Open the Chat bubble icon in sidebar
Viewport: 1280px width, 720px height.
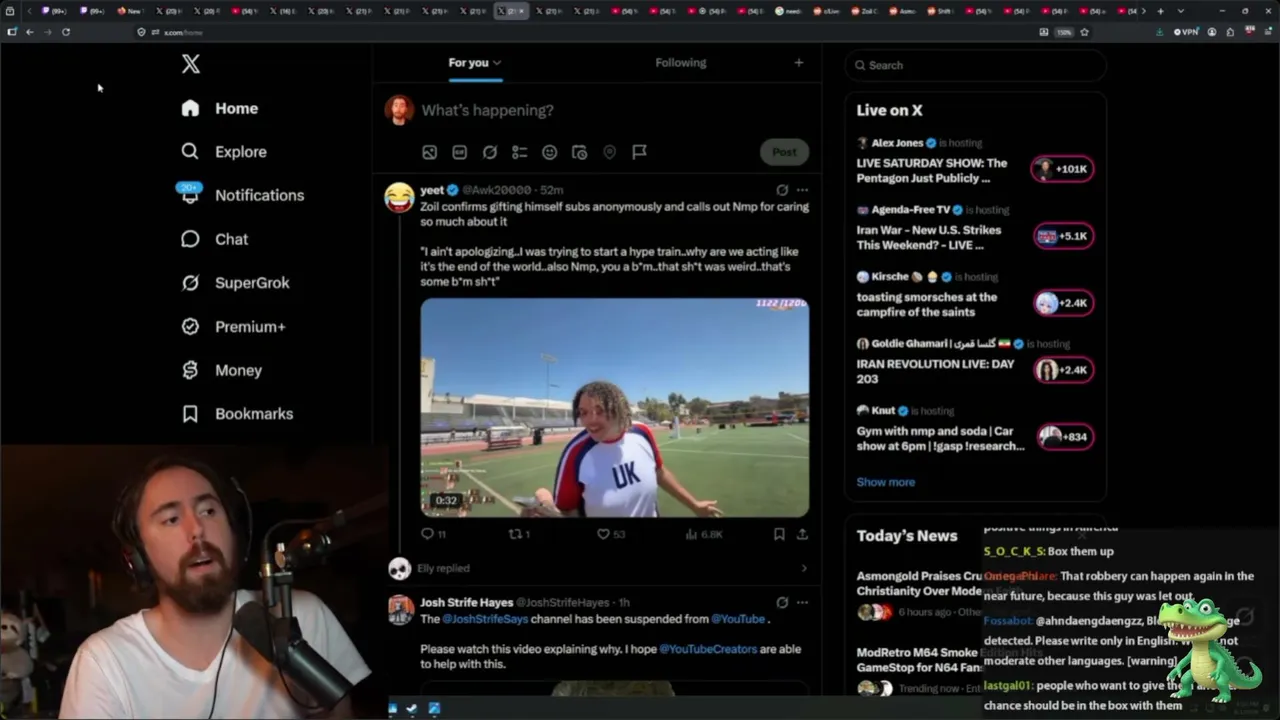(x=190, y=239)
